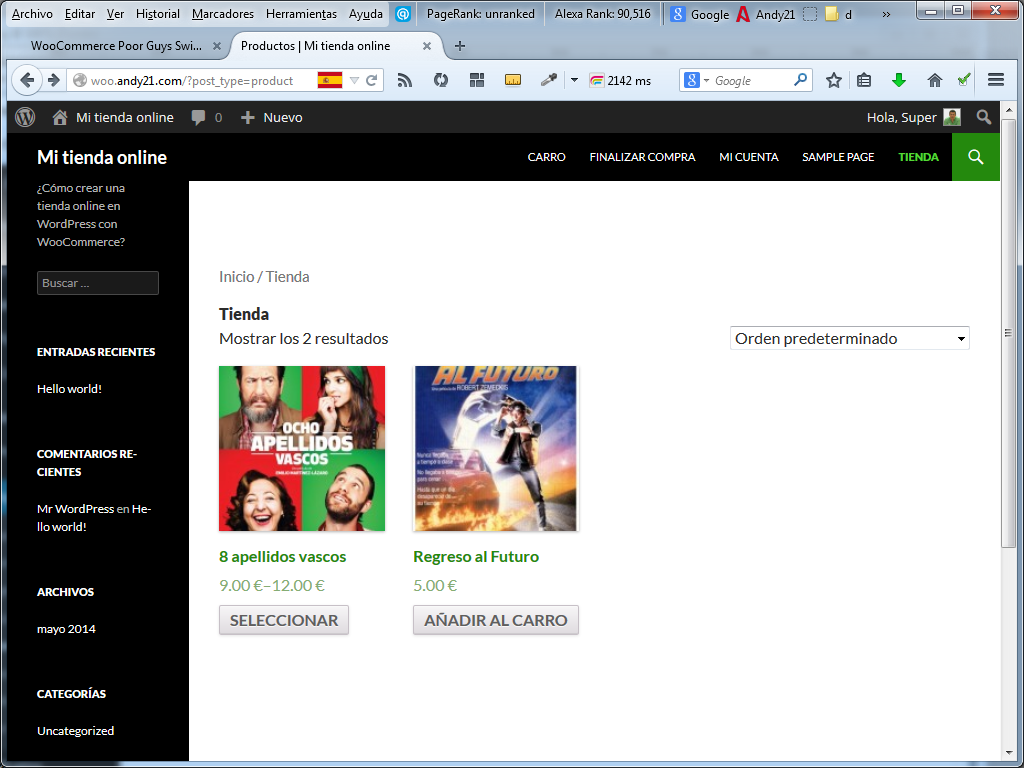Viewport: 1024px width, 768px height.
Task: Open the Orden predeterminado sorting dropdown
Action: 850,338
